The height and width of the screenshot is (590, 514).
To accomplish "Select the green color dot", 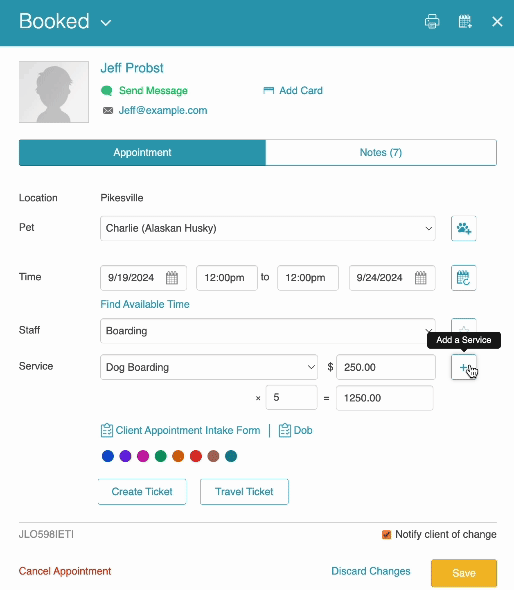I will (161, 456).
